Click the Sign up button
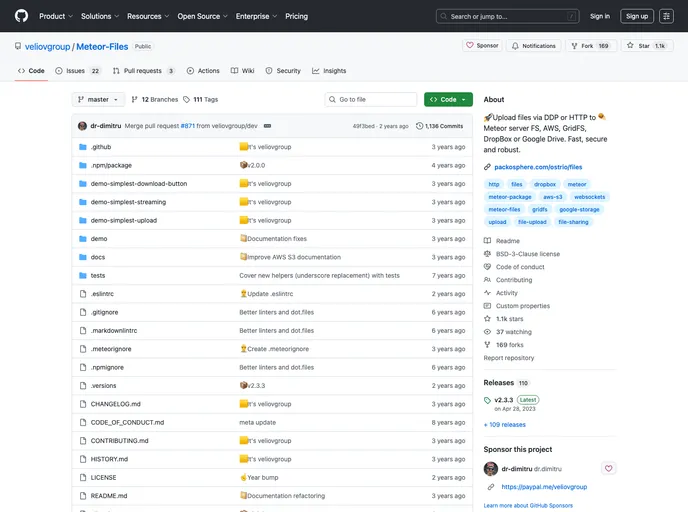The height and width of the screenshot is (512, 688). (637, 16)
